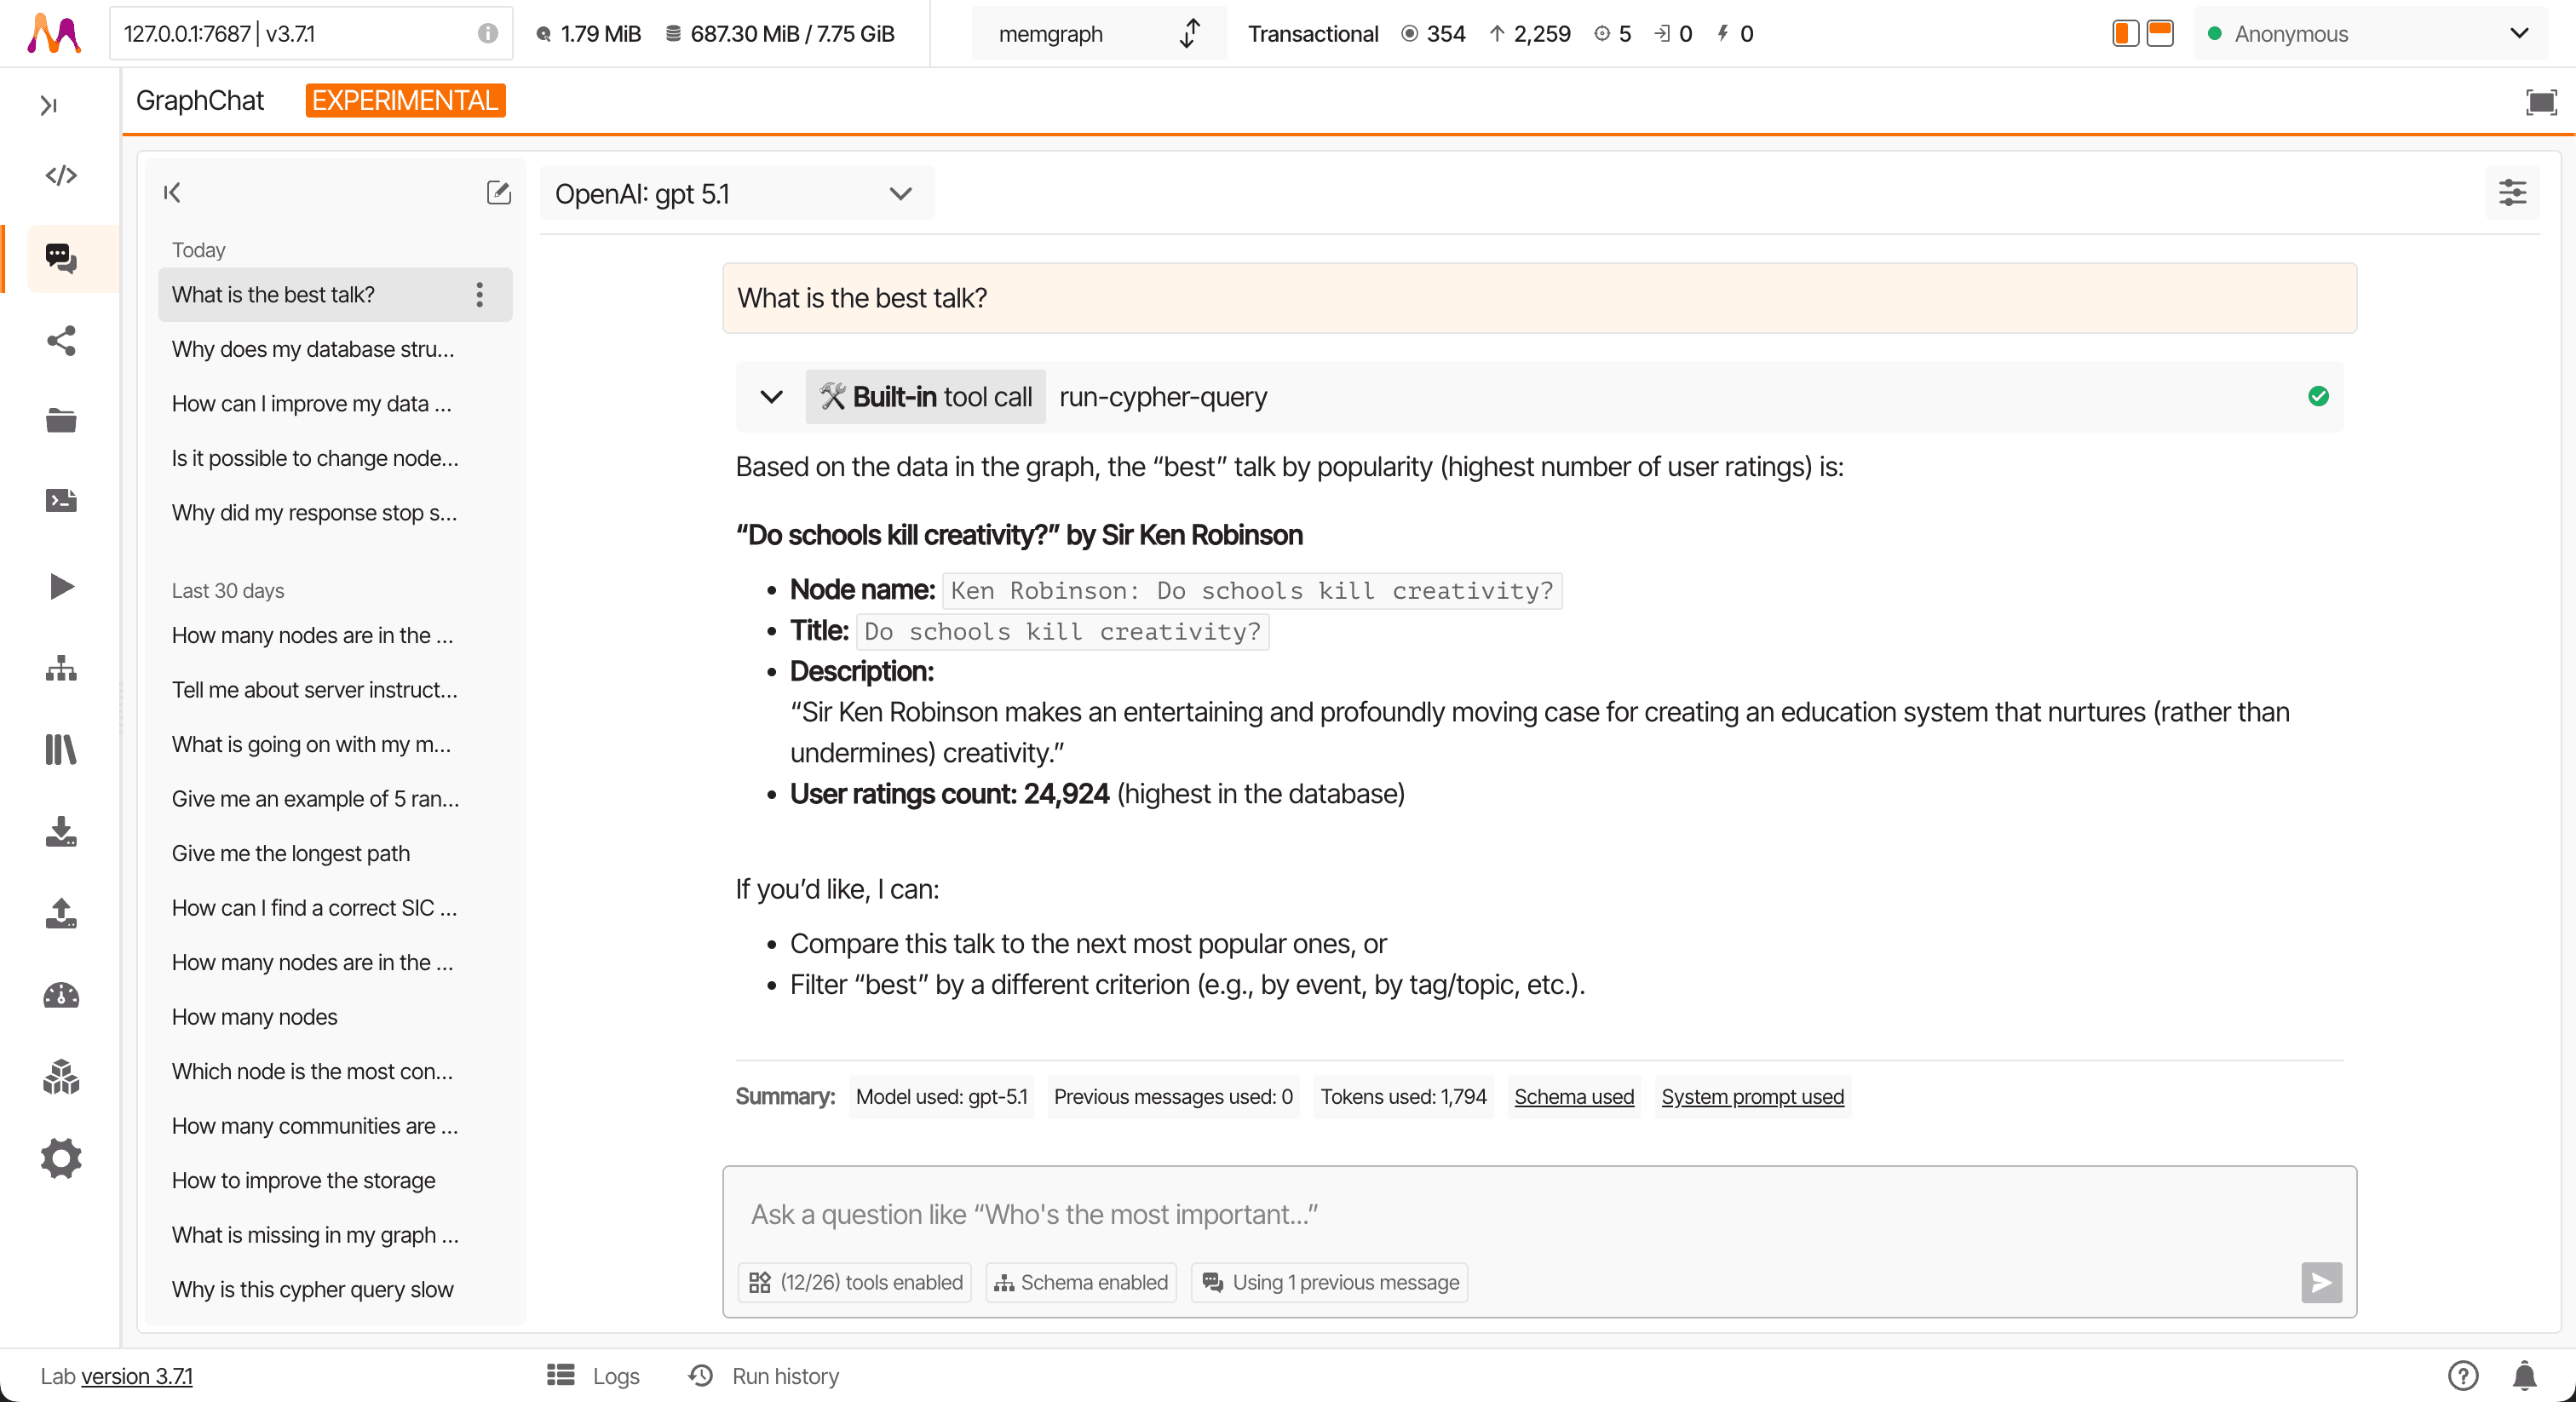
Task: Toggle the Schema enabled option
Action: tap(1081, 1282)
